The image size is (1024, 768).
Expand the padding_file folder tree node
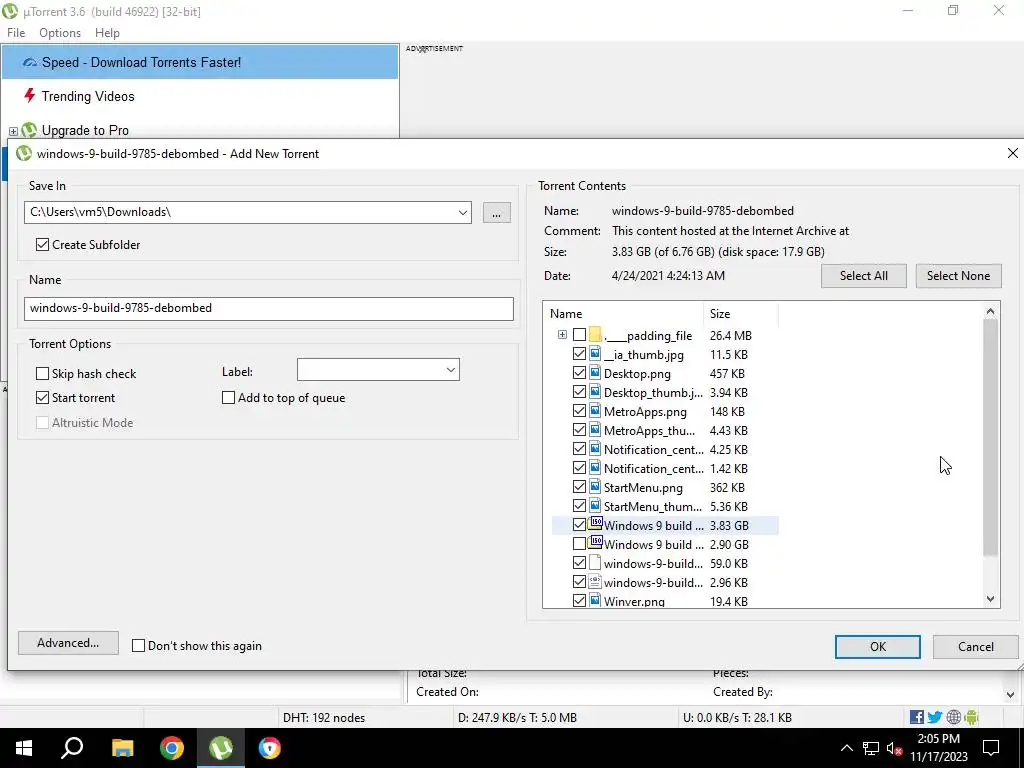pos(562,335)
